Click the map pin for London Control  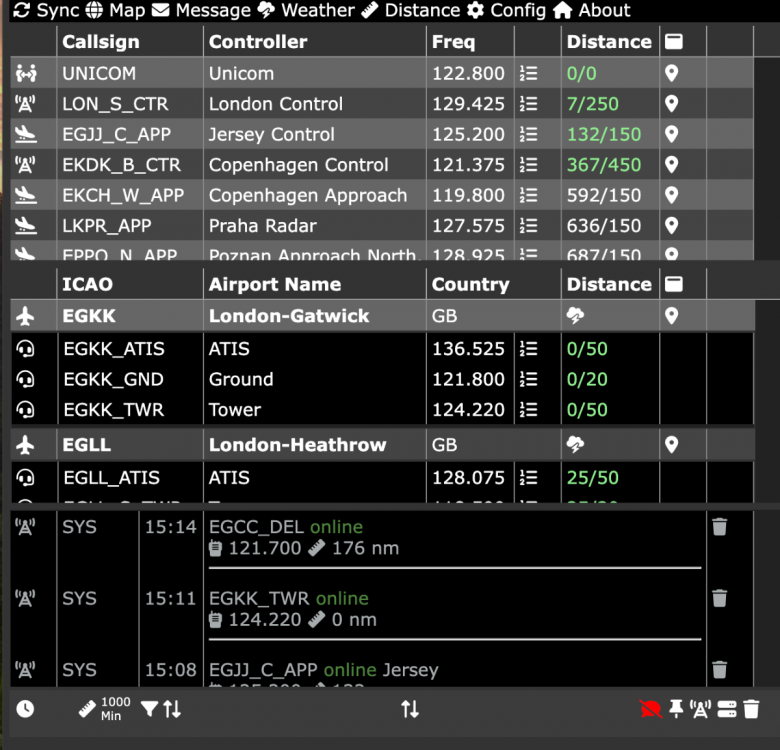pos(672,104)
